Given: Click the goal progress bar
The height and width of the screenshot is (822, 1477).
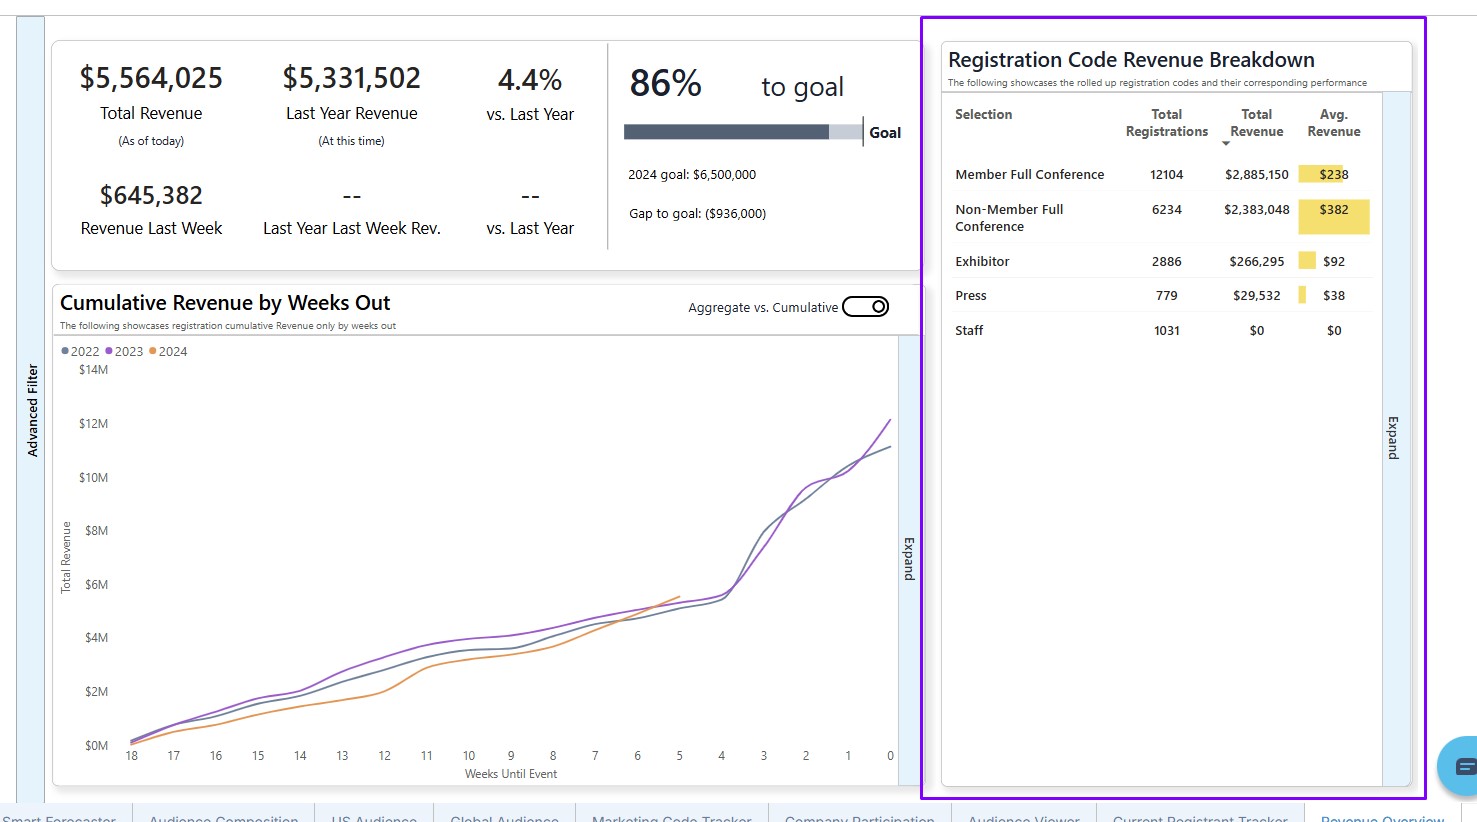Looking at the screenshot, I should pos(742,132).
